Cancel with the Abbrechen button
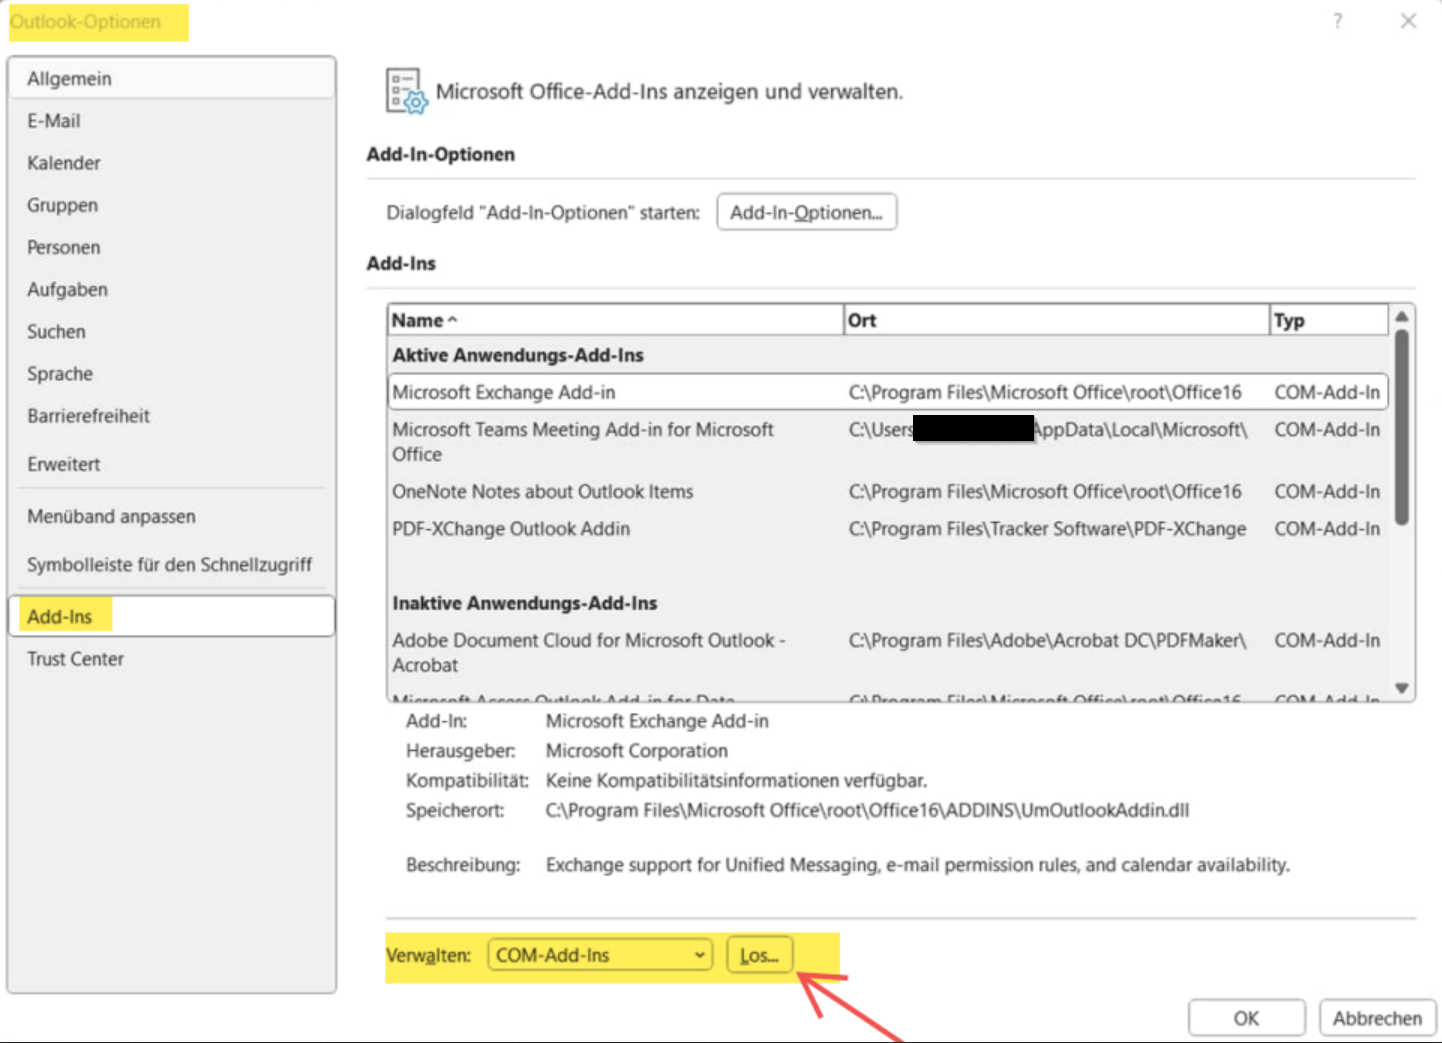This screenshot has width=1442, height=1043. 1377,1018
